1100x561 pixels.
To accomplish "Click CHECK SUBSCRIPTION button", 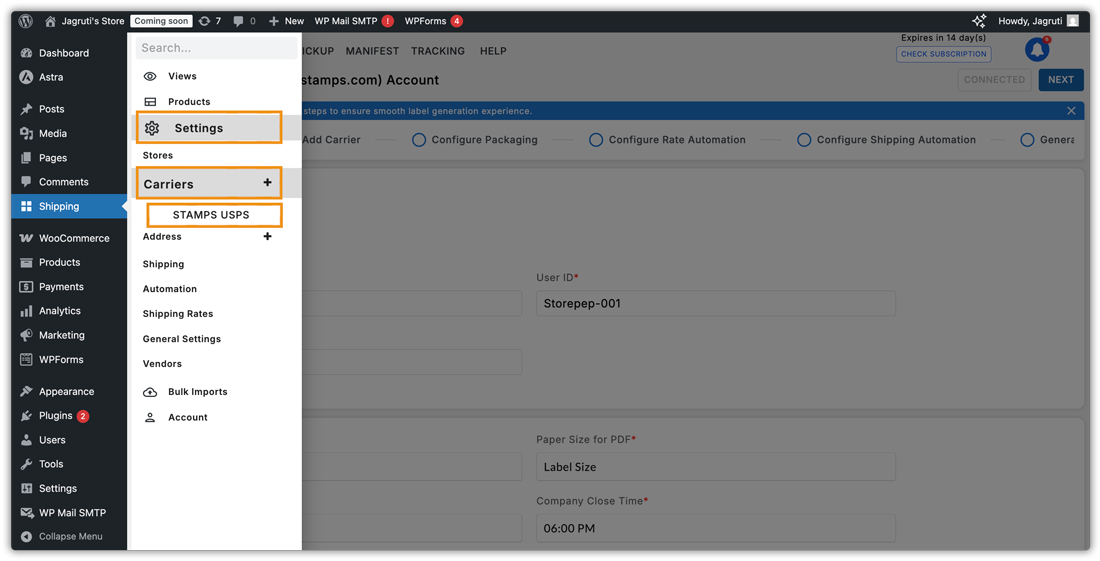I will tap(944, 54).
